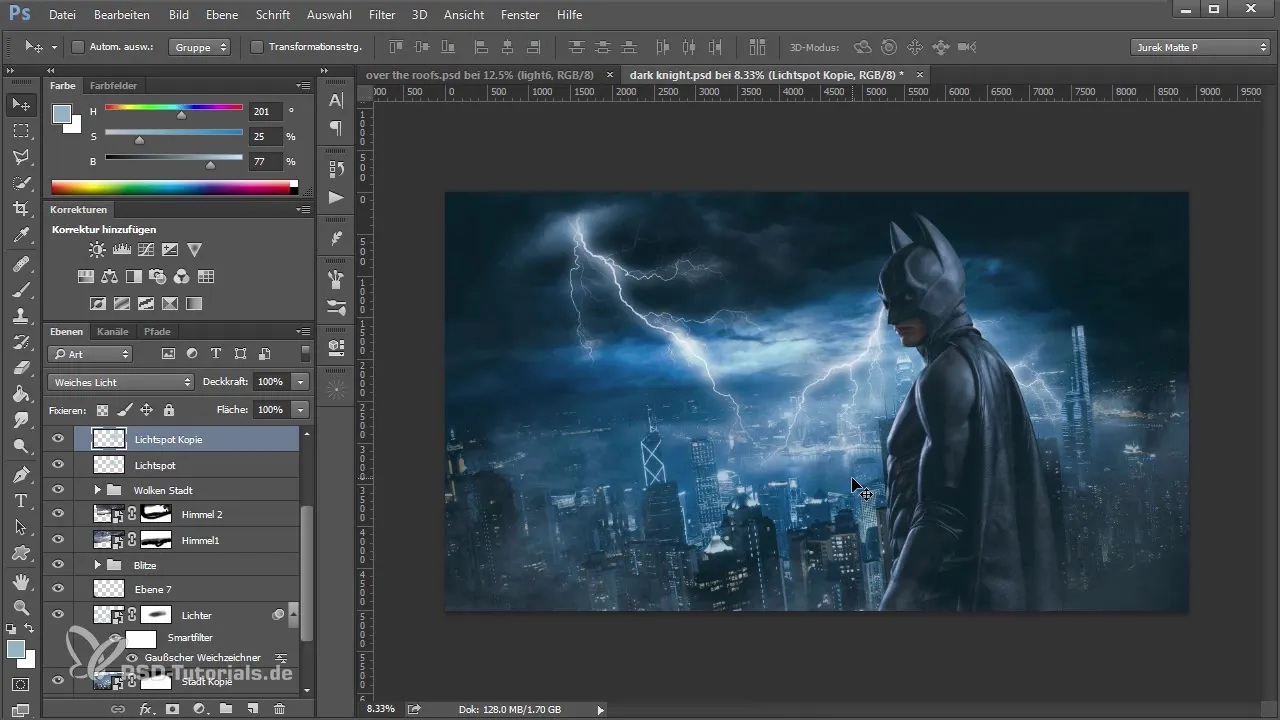This screenshot has width=1280, height=720.
Task: Switch to the Pfade tab
Action: (x=157, y=331)
